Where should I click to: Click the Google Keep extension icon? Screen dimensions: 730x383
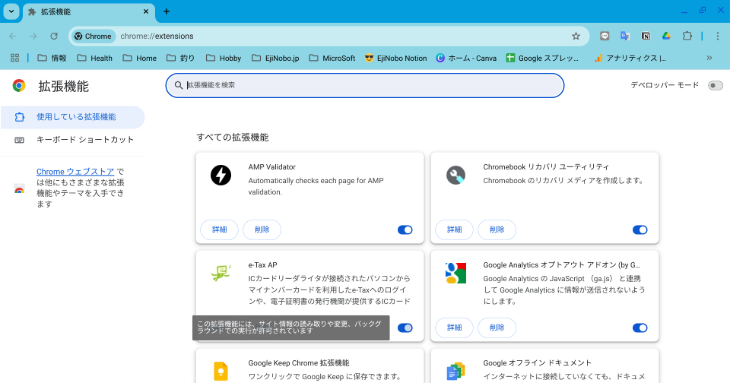click(x=221, y=371)
